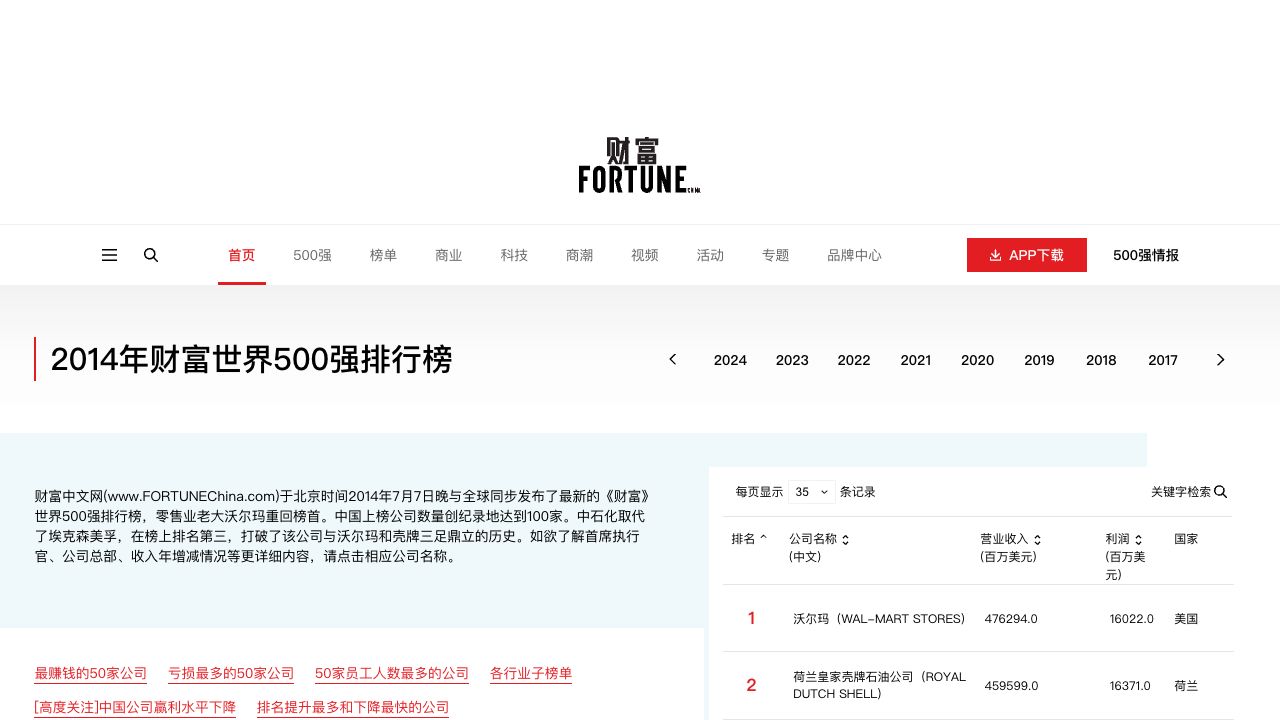Switch to the 榜单 navigation tab
Screen dimensions: 1280x720
(x=383, y=255)
